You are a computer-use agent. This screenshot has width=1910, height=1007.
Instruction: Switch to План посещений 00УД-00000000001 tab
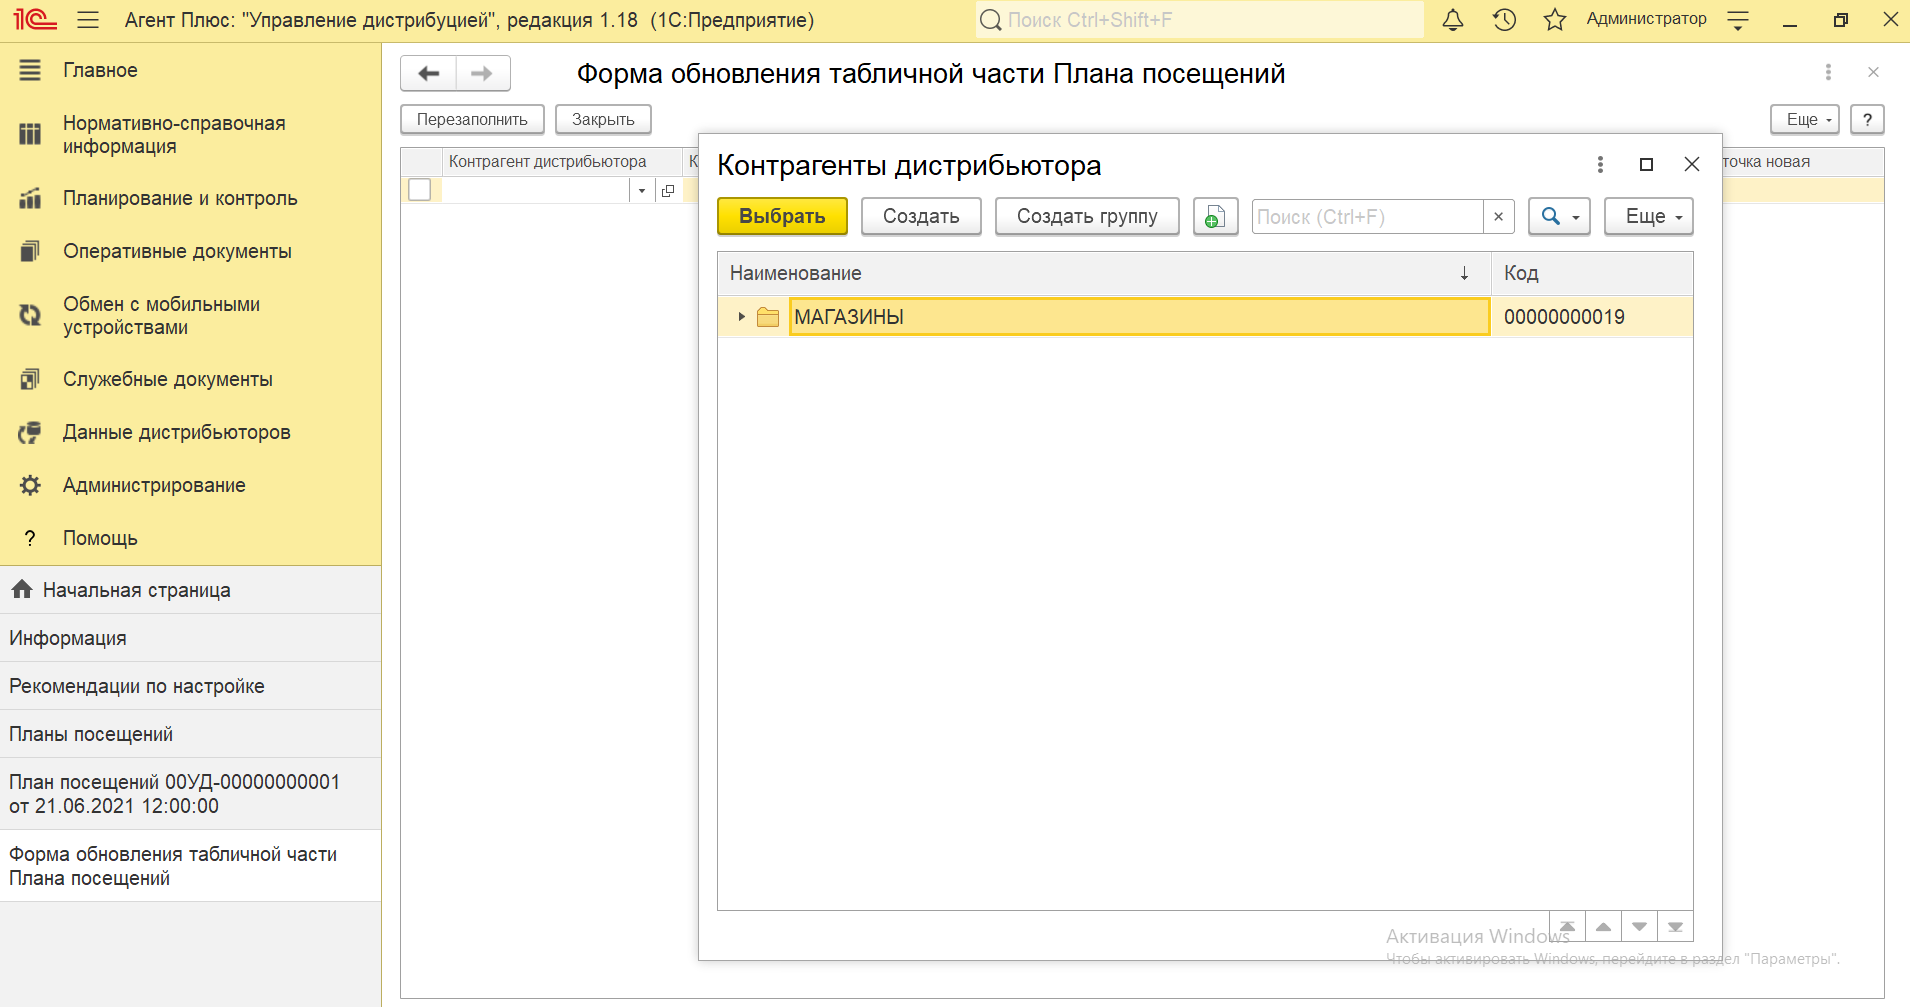tap(190, 794)
